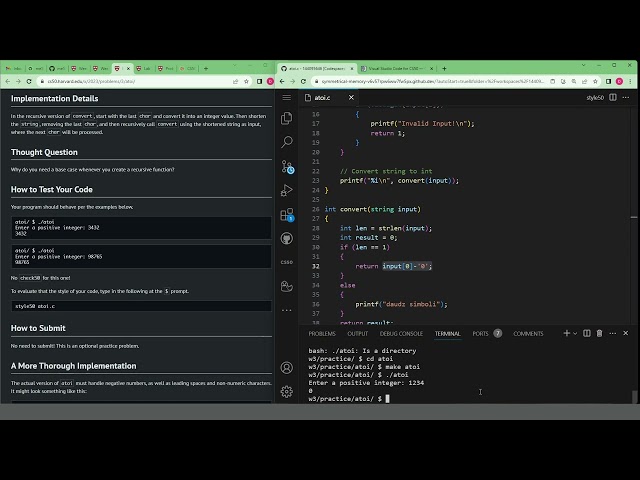The image size is (640, 480).
Task: Kill the terminal with trash icon
Action: 599,333
